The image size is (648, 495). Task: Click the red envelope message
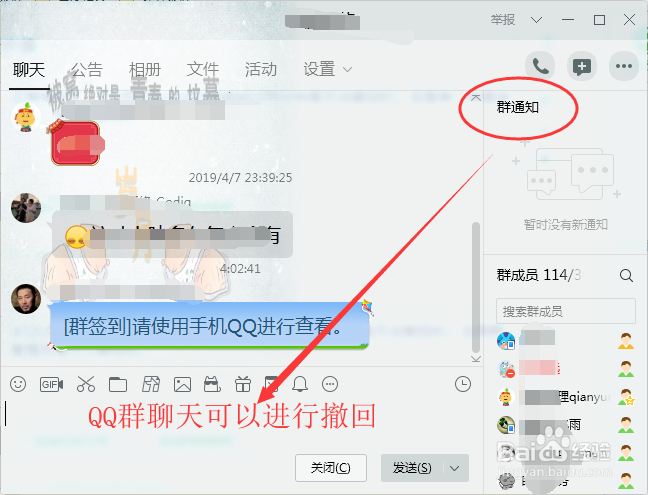coord(76,143)
